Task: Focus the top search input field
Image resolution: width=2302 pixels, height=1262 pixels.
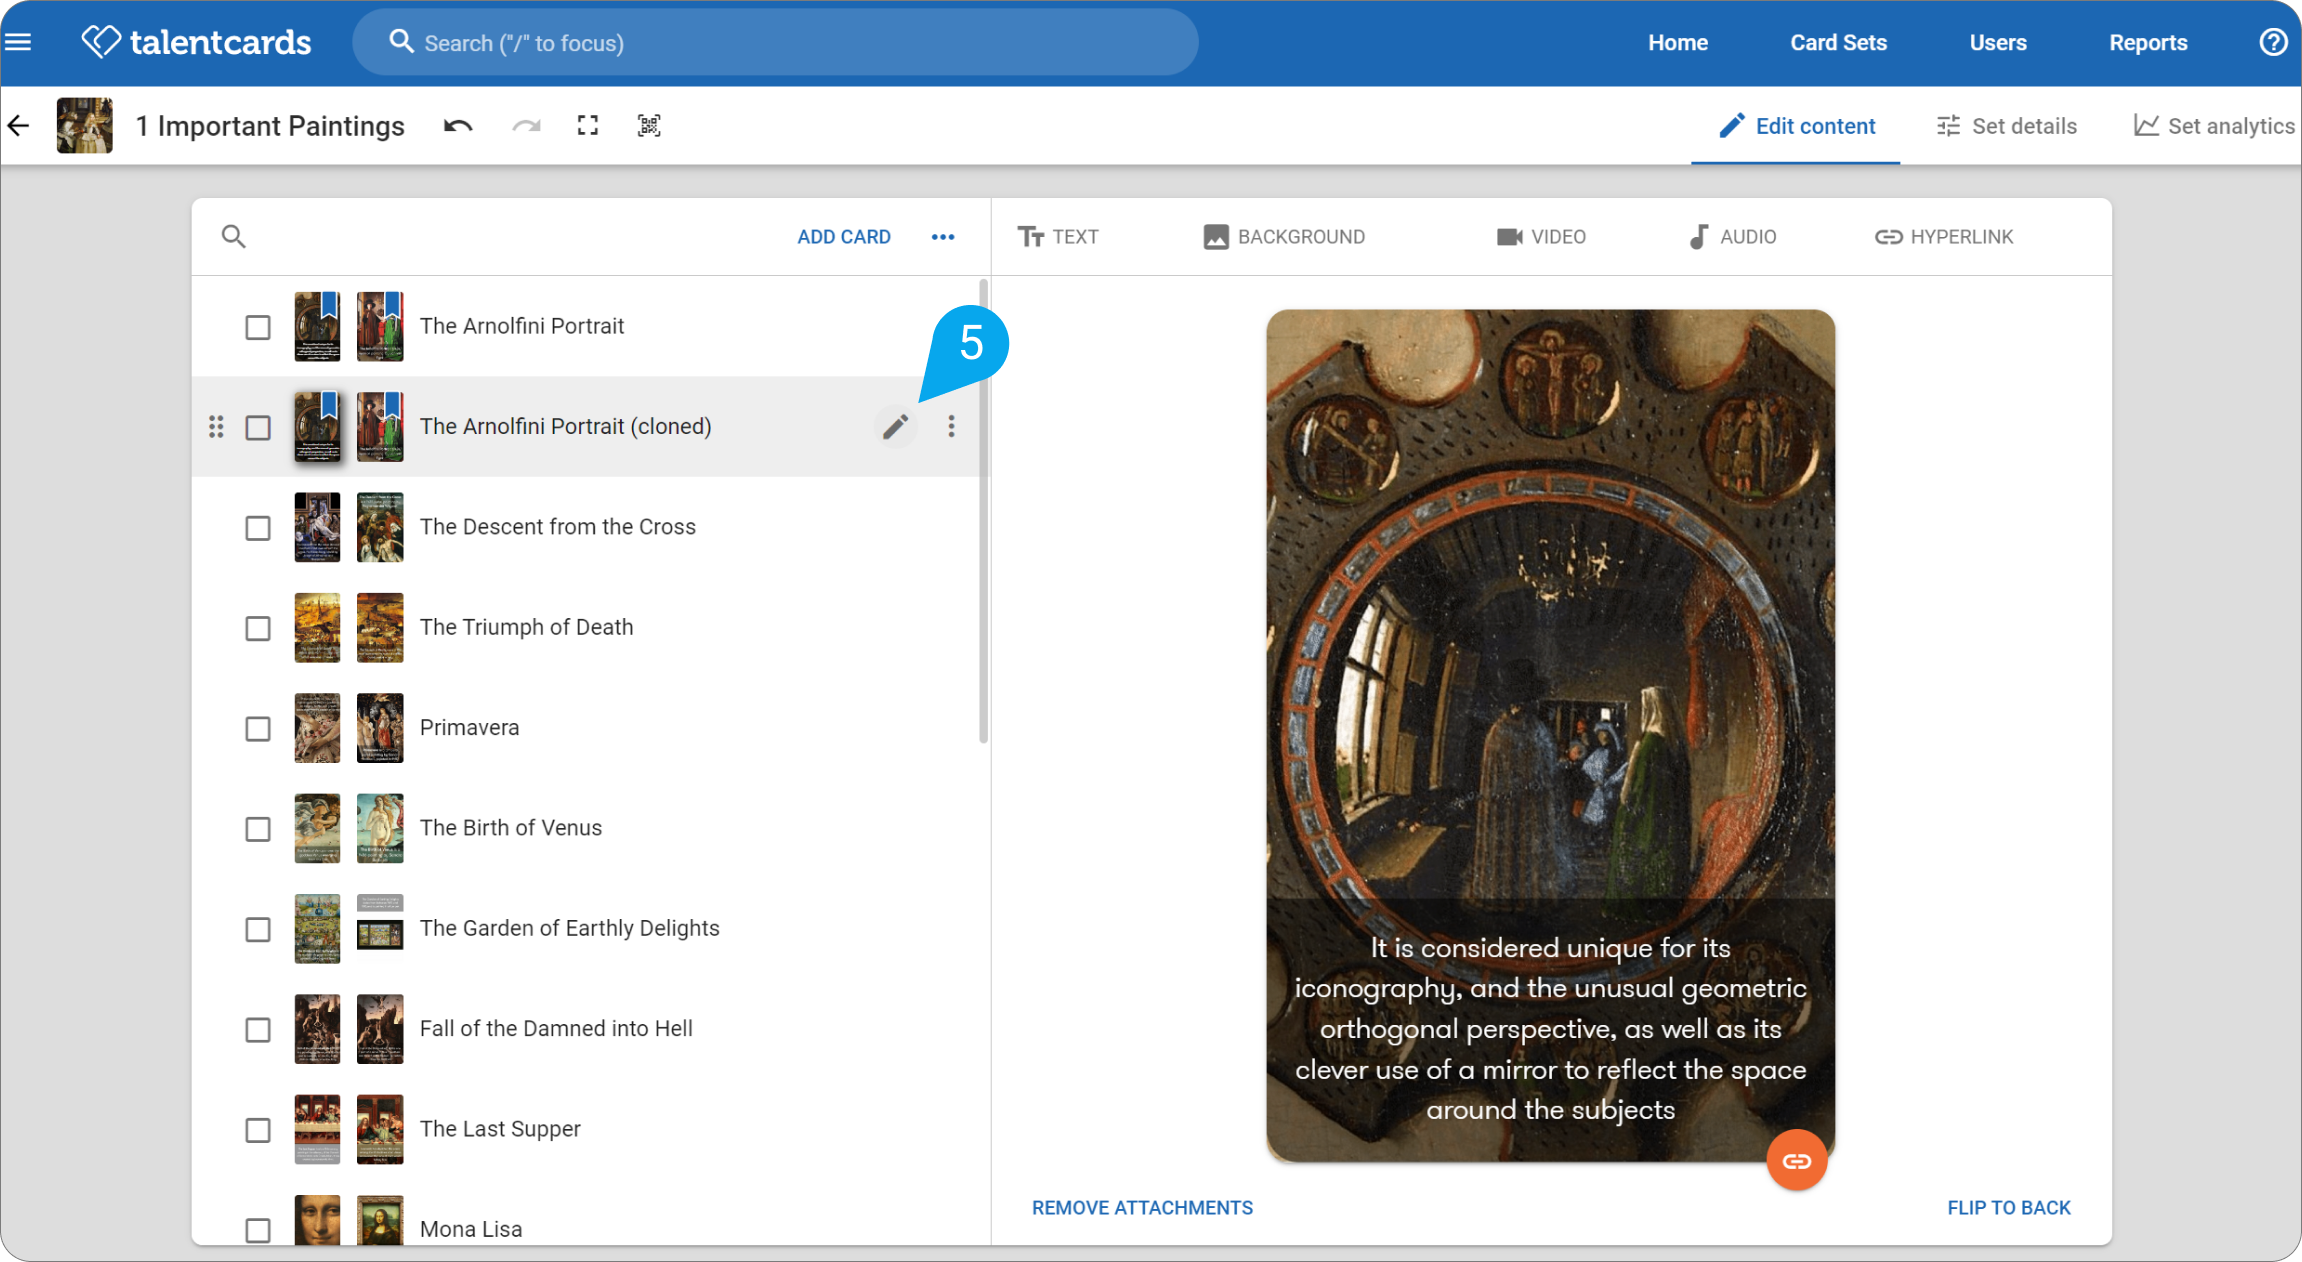Action: pos(775,43)
